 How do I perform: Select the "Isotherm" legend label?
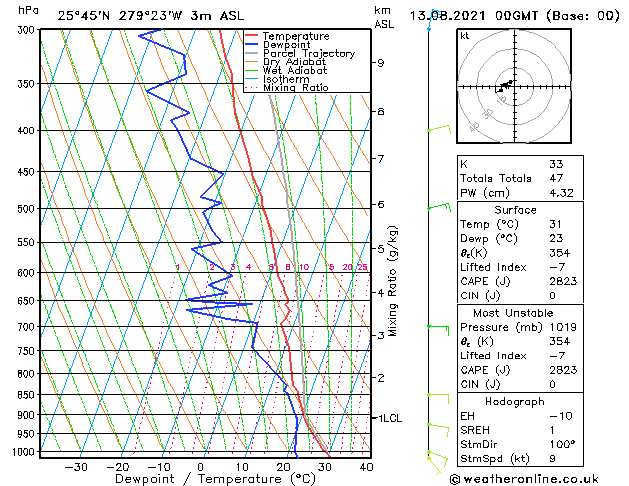point(286,79)
